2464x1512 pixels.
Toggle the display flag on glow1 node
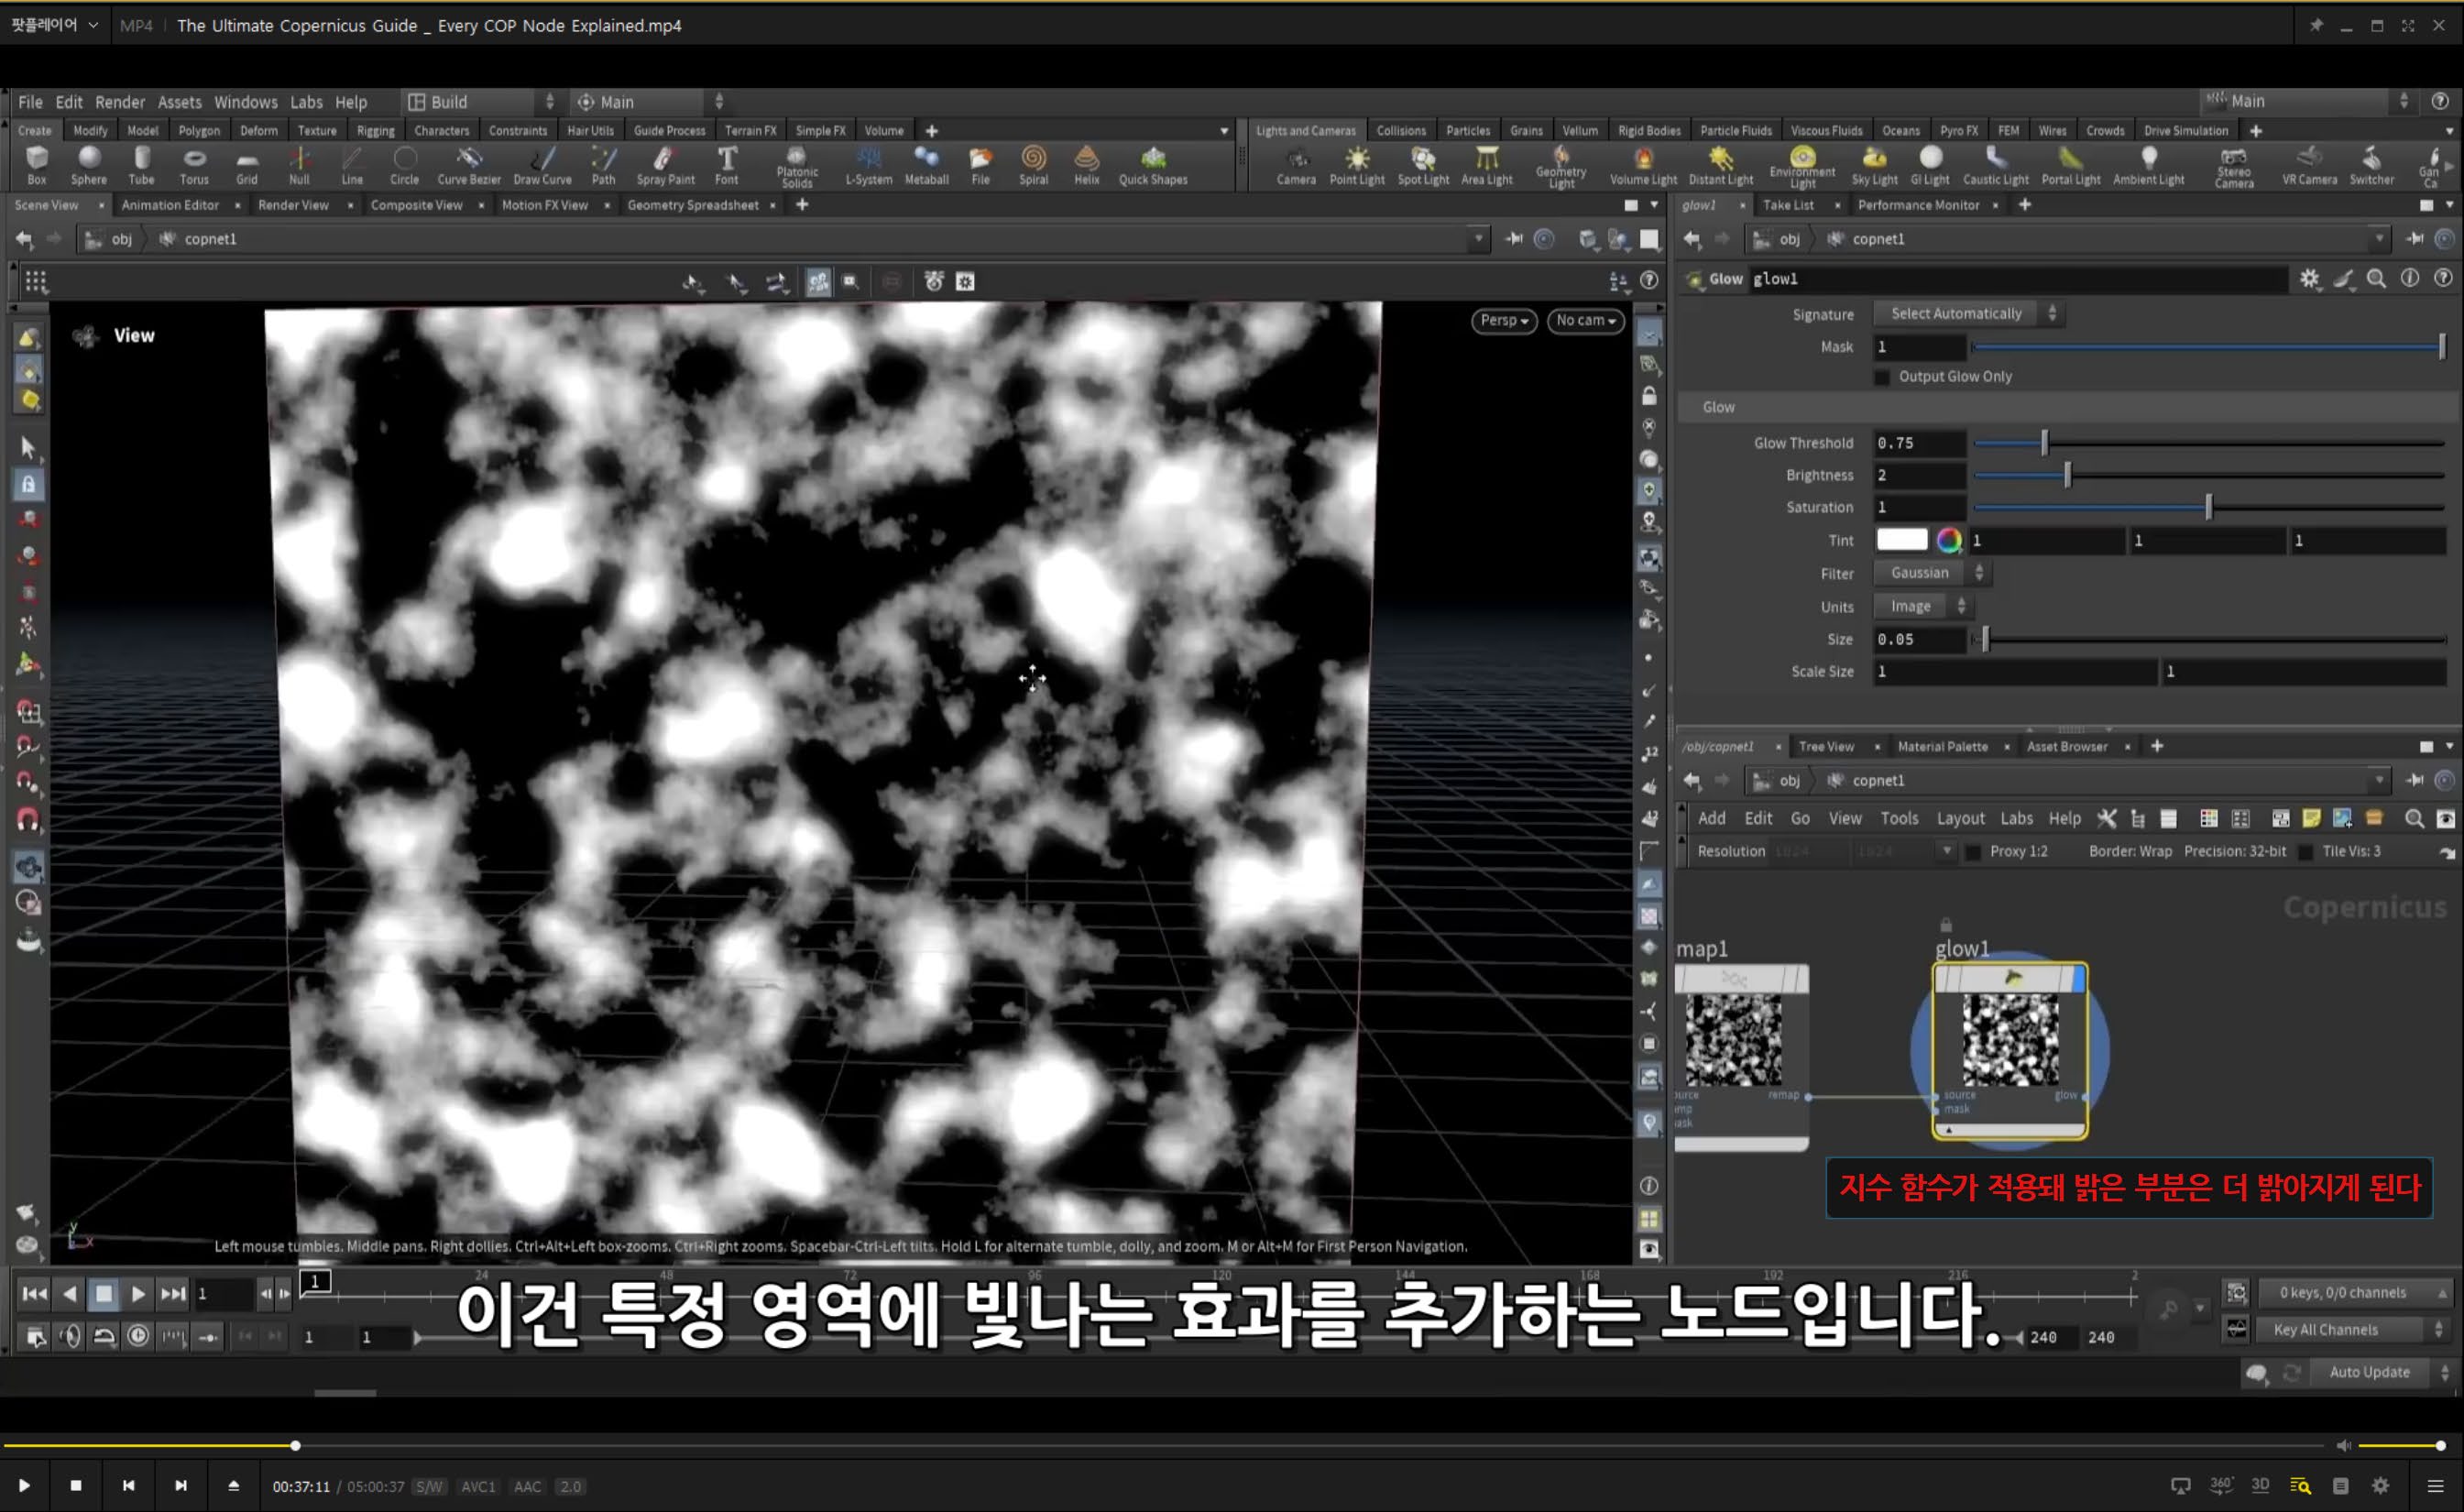[2079, 979]
